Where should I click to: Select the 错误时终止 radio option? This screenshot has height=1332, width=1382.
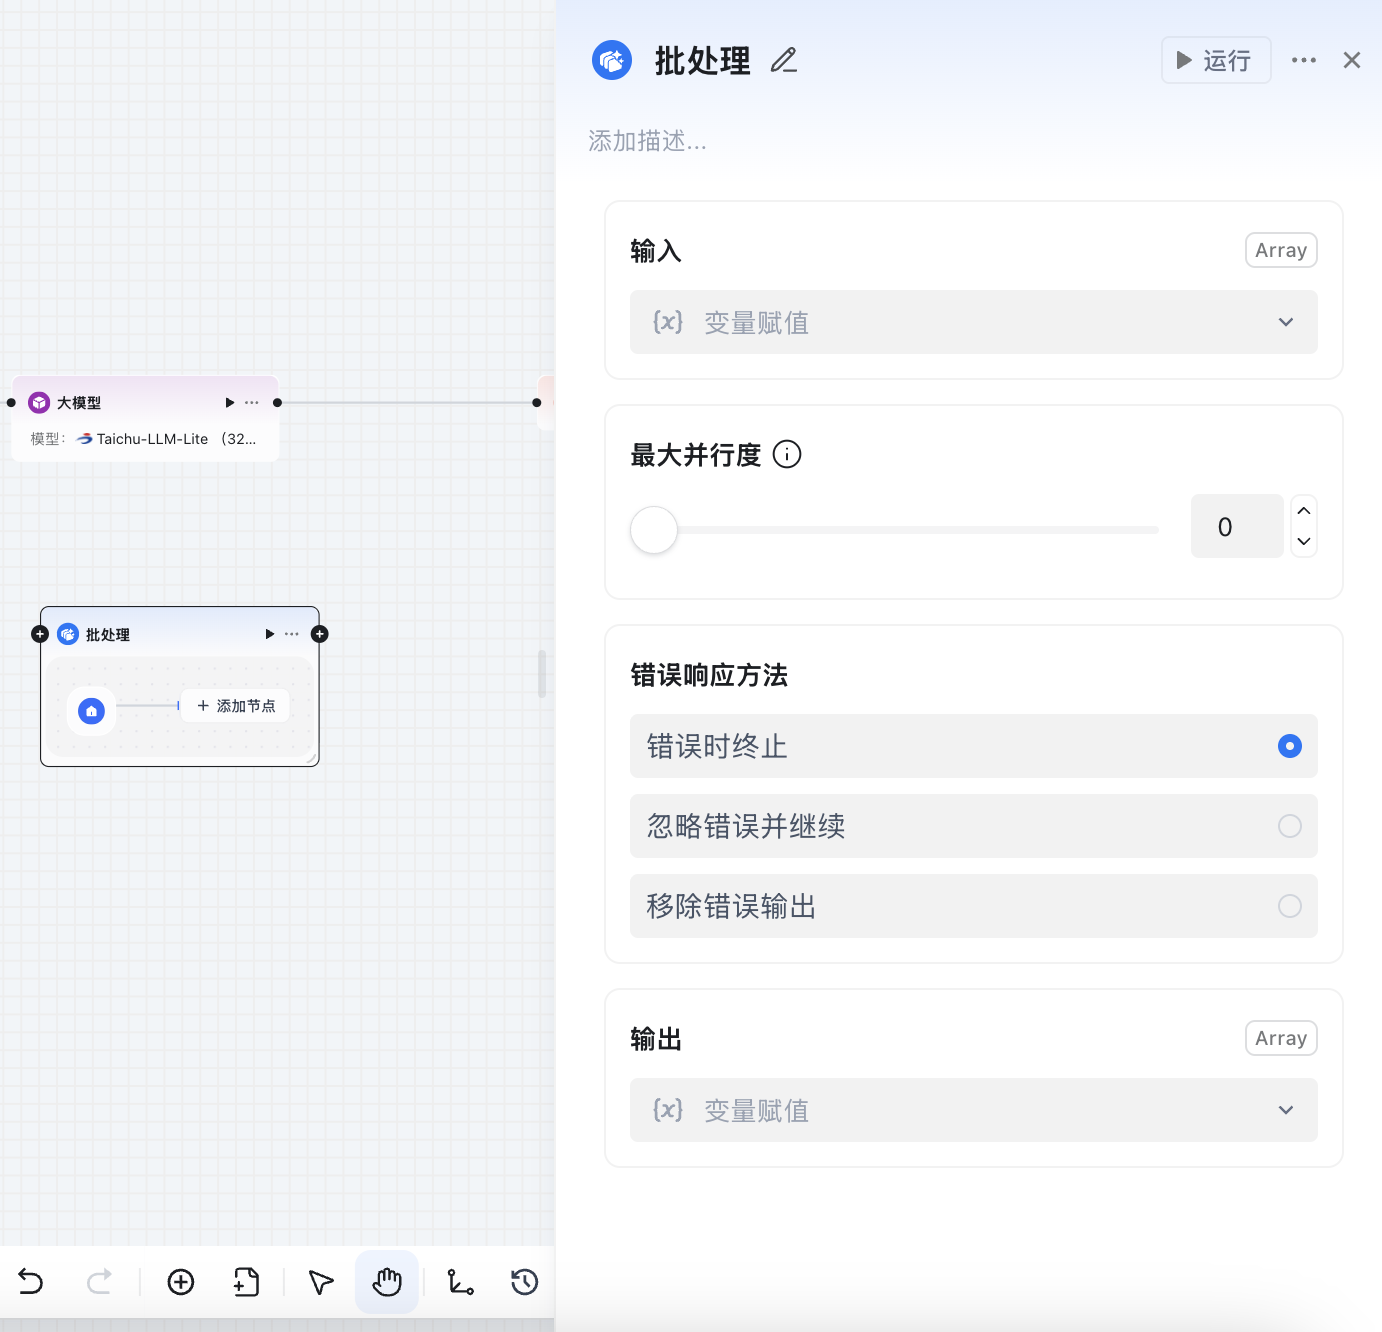(1289, 746)
